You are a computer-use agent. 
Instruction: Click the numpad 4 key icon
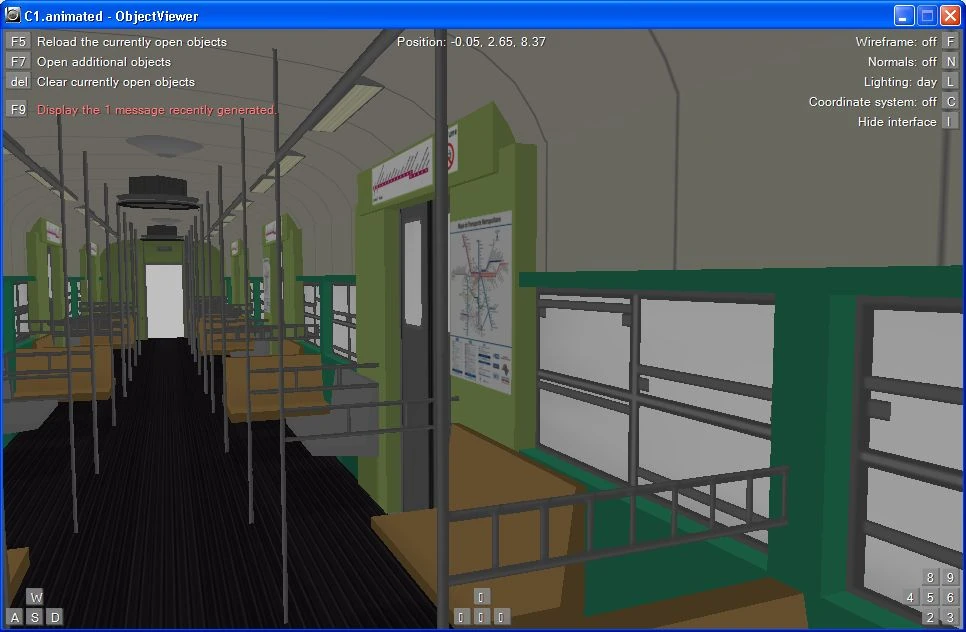[910, 597]
